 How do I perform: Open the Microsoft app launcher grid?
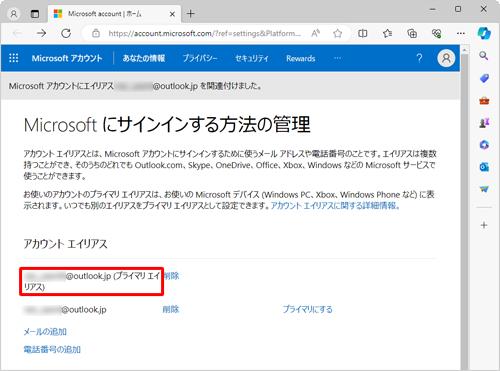[14, 58]
